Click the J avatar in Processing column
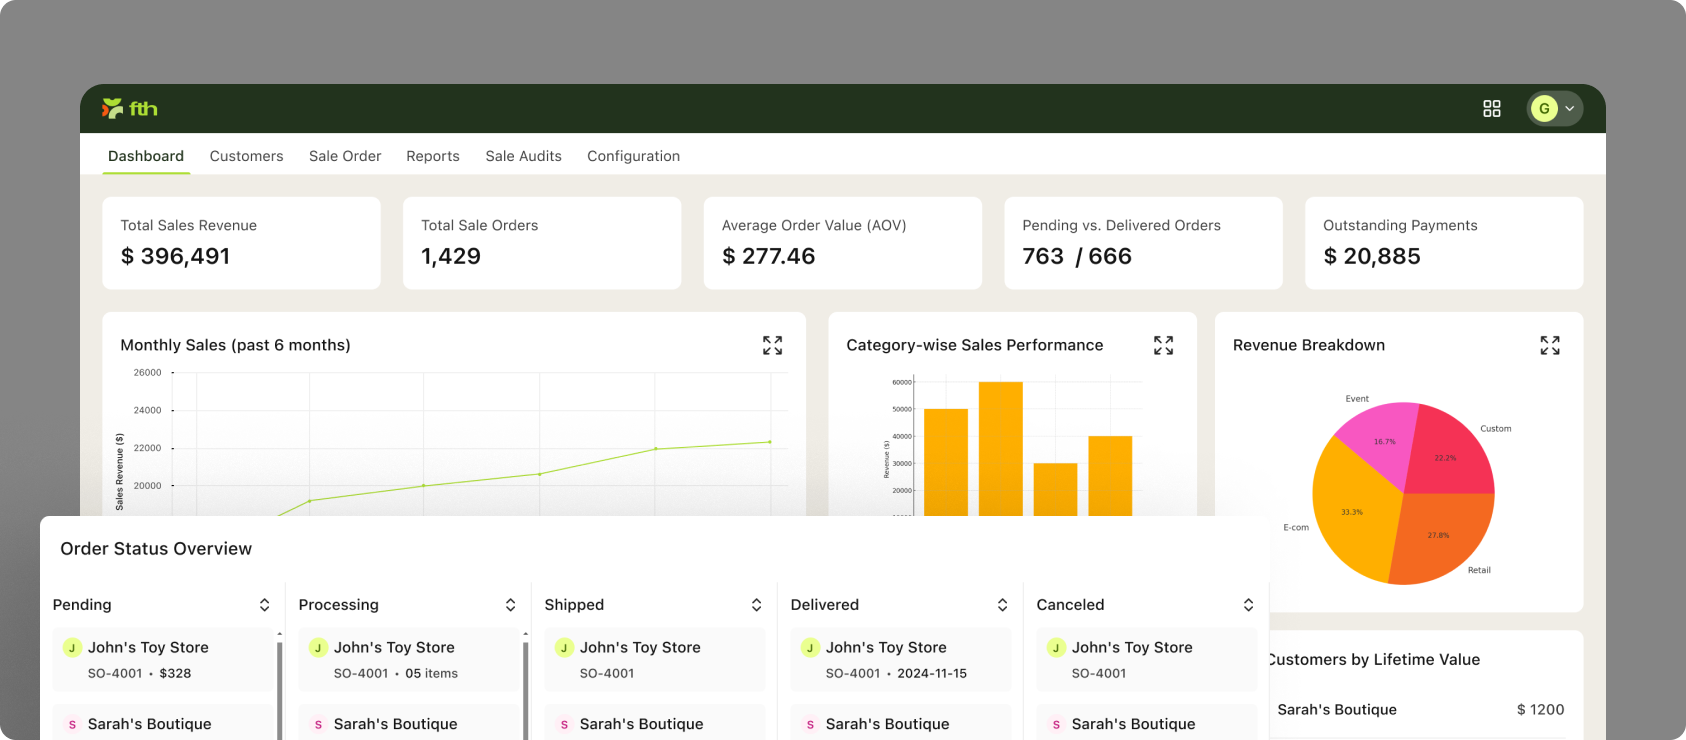Image resolution: width=1686 pixels, height=740 pixels. (x=318, y=648)
